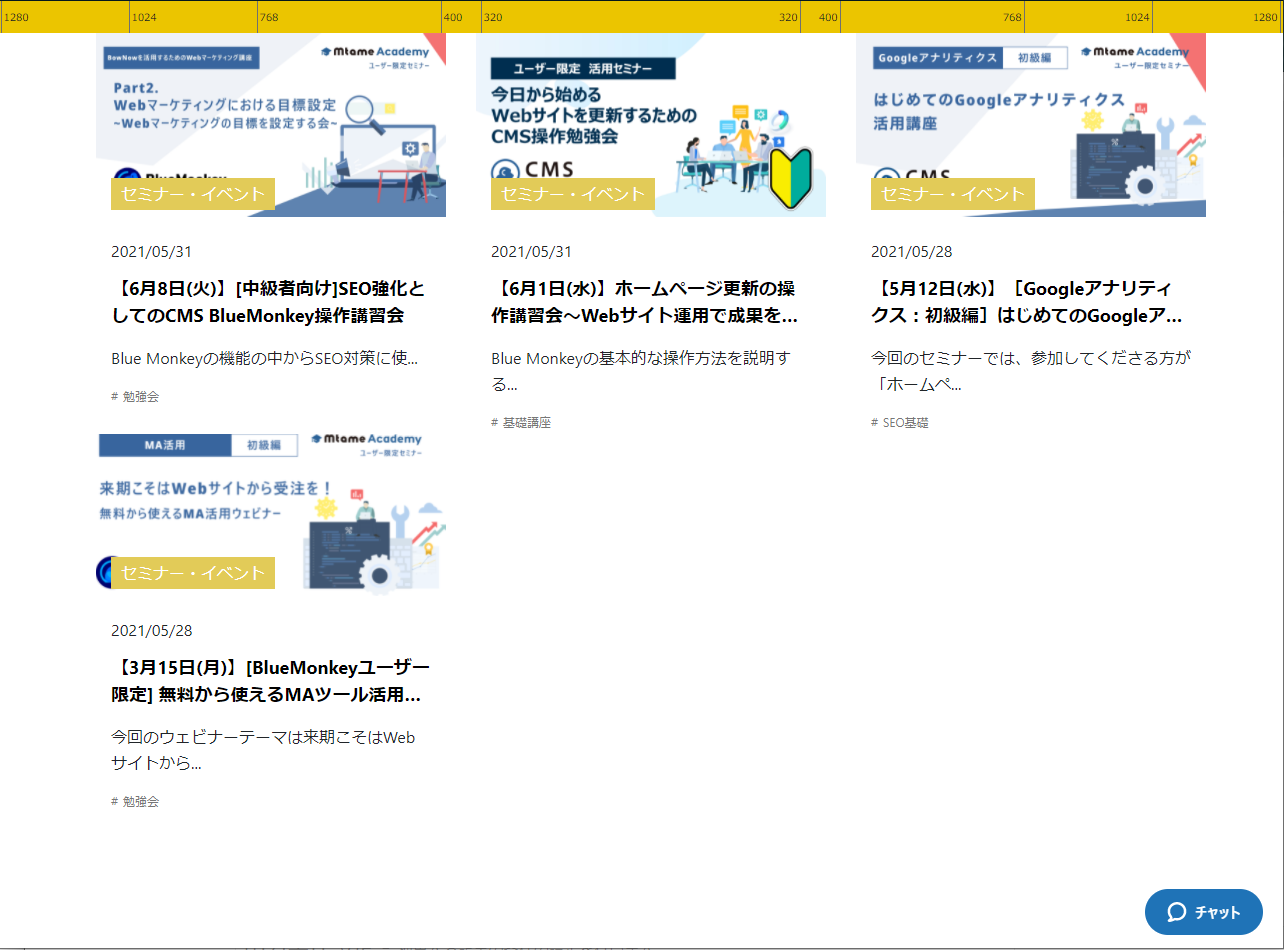Open article 【3月15日(月)】BlueMonkeyユーザー限定 MAツール活用
Viewport: 1284px width, 950px height.
click(x=270, y=681)
